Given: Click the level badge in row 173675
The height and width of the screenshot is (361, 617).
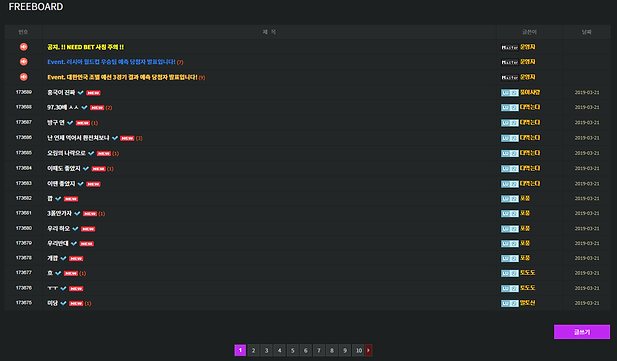Looking at the screenshot, I should coord(510,304).
